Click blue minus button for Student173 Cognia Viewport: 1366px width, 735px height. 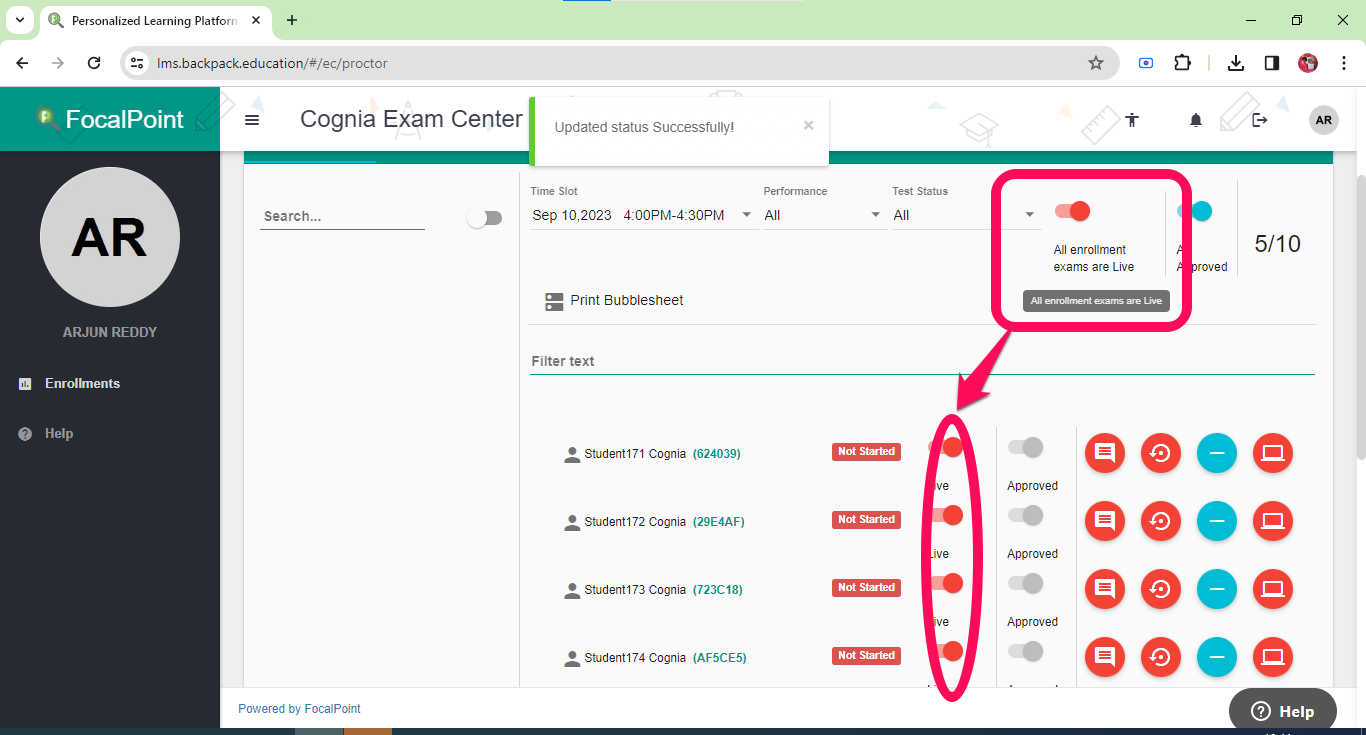pyautogui.click(x=1217, y=589)
